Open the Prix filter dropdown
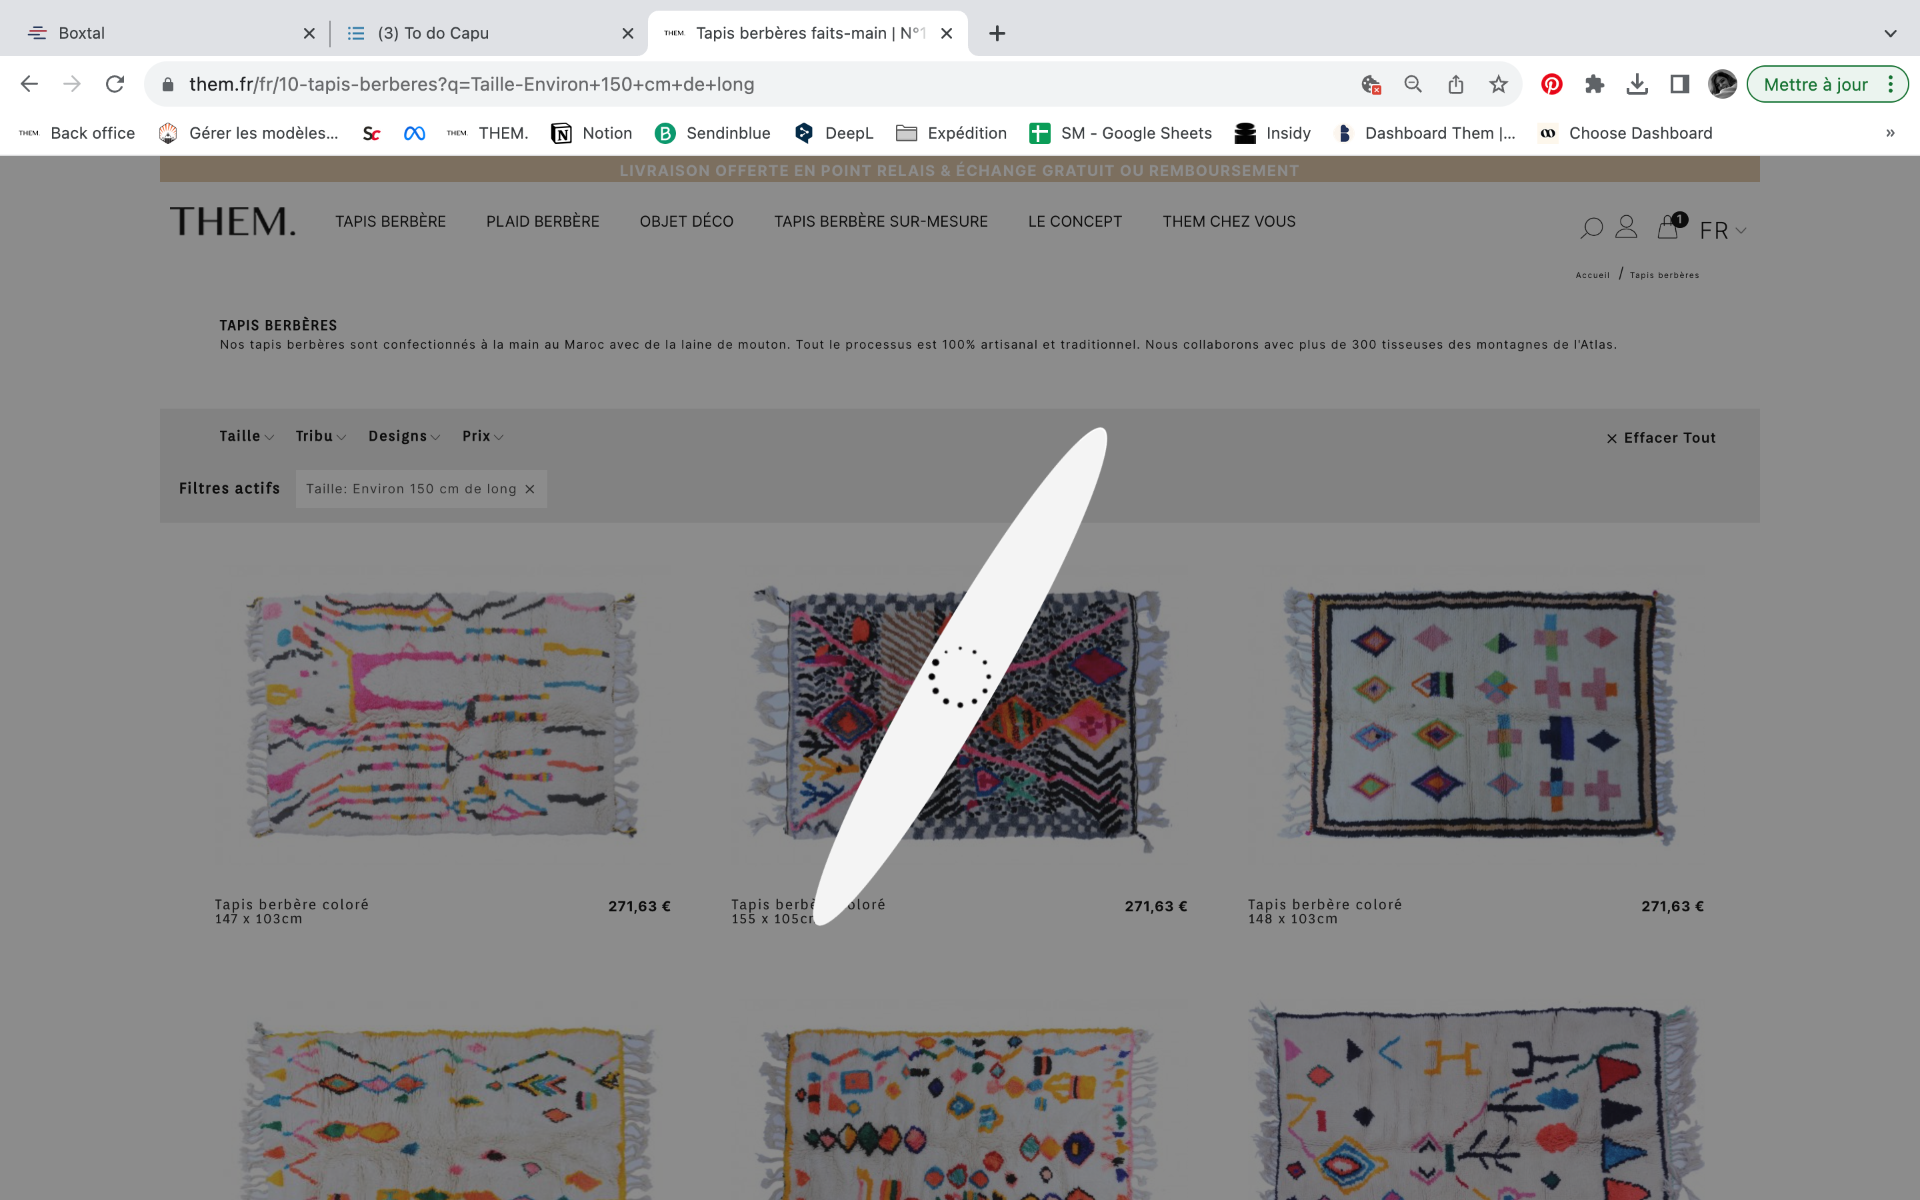 click(x=482, y=436)
